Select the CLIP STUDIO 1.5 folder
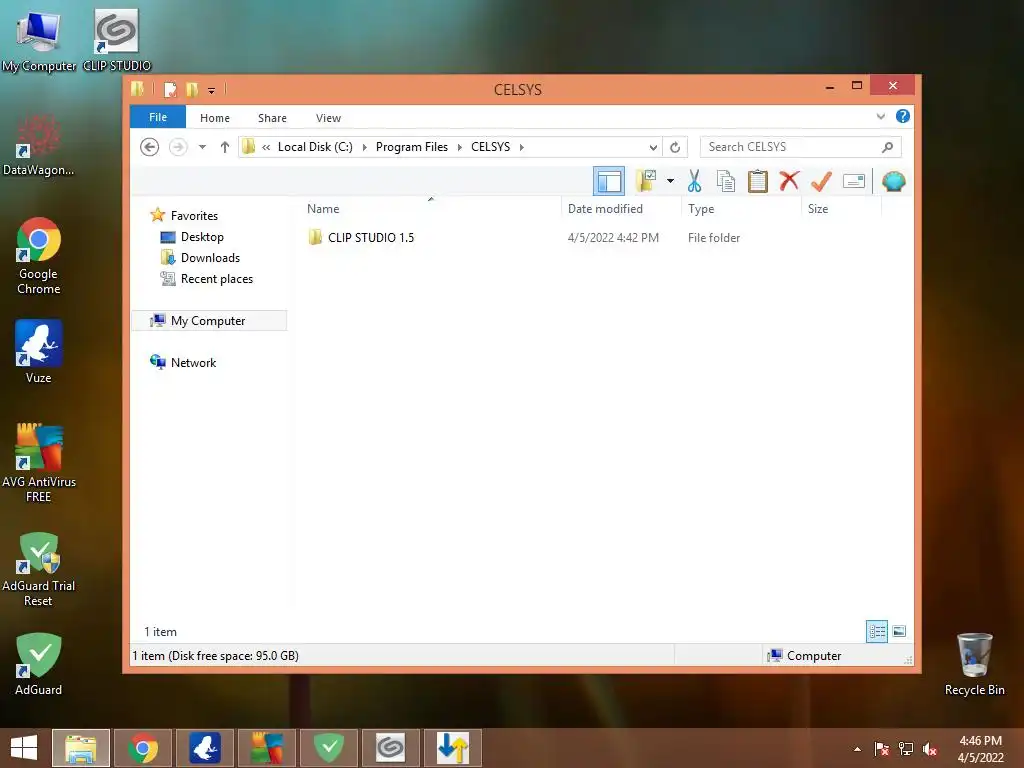This screenshot has height=768, width=1024. 371,238
